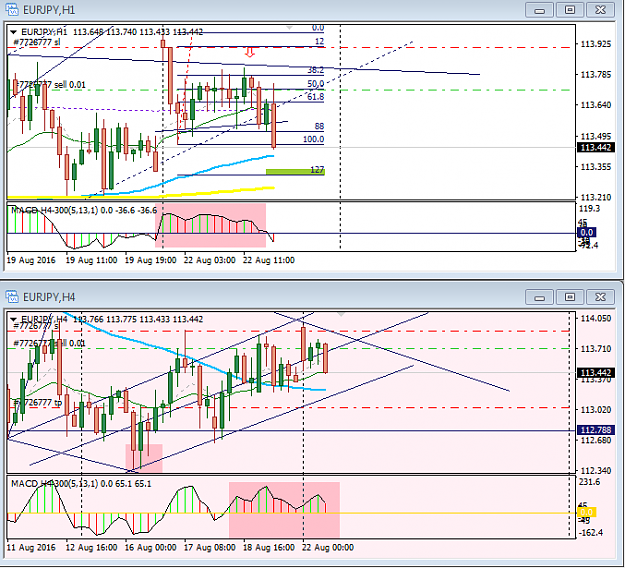Click the 113.785 price label on H1 axis
Image resolution: width=625 pixels, height=568 pixels.
coord(596,75)
